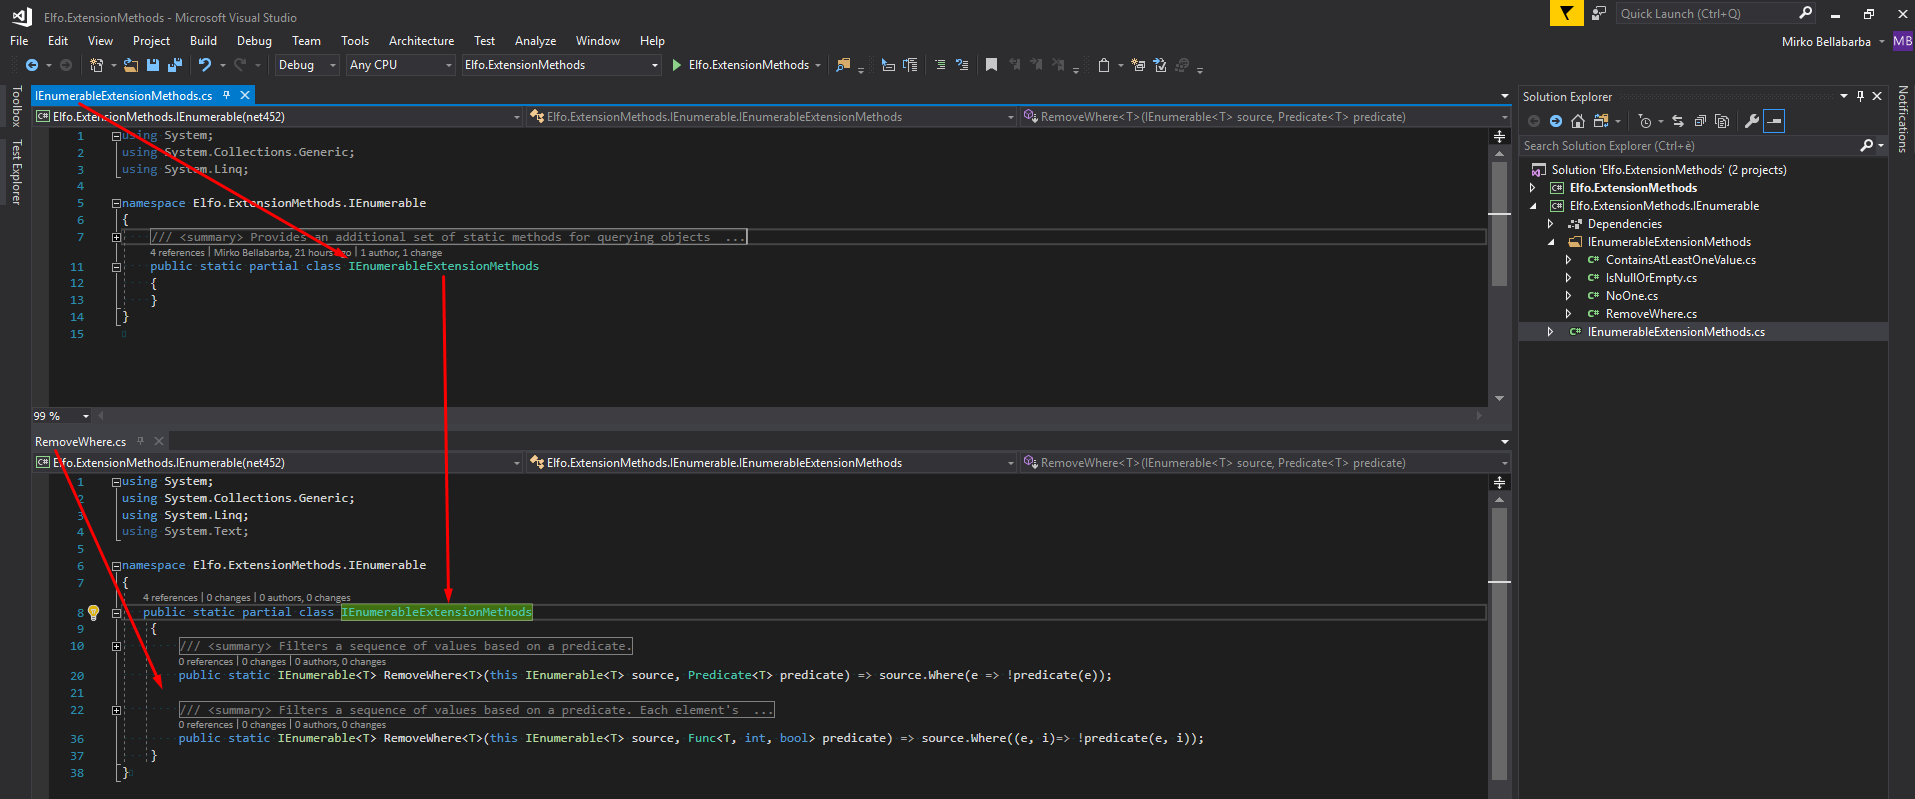Click split-window icon of upper editor
1915x799 pixels.
[x=1499, y=136]
